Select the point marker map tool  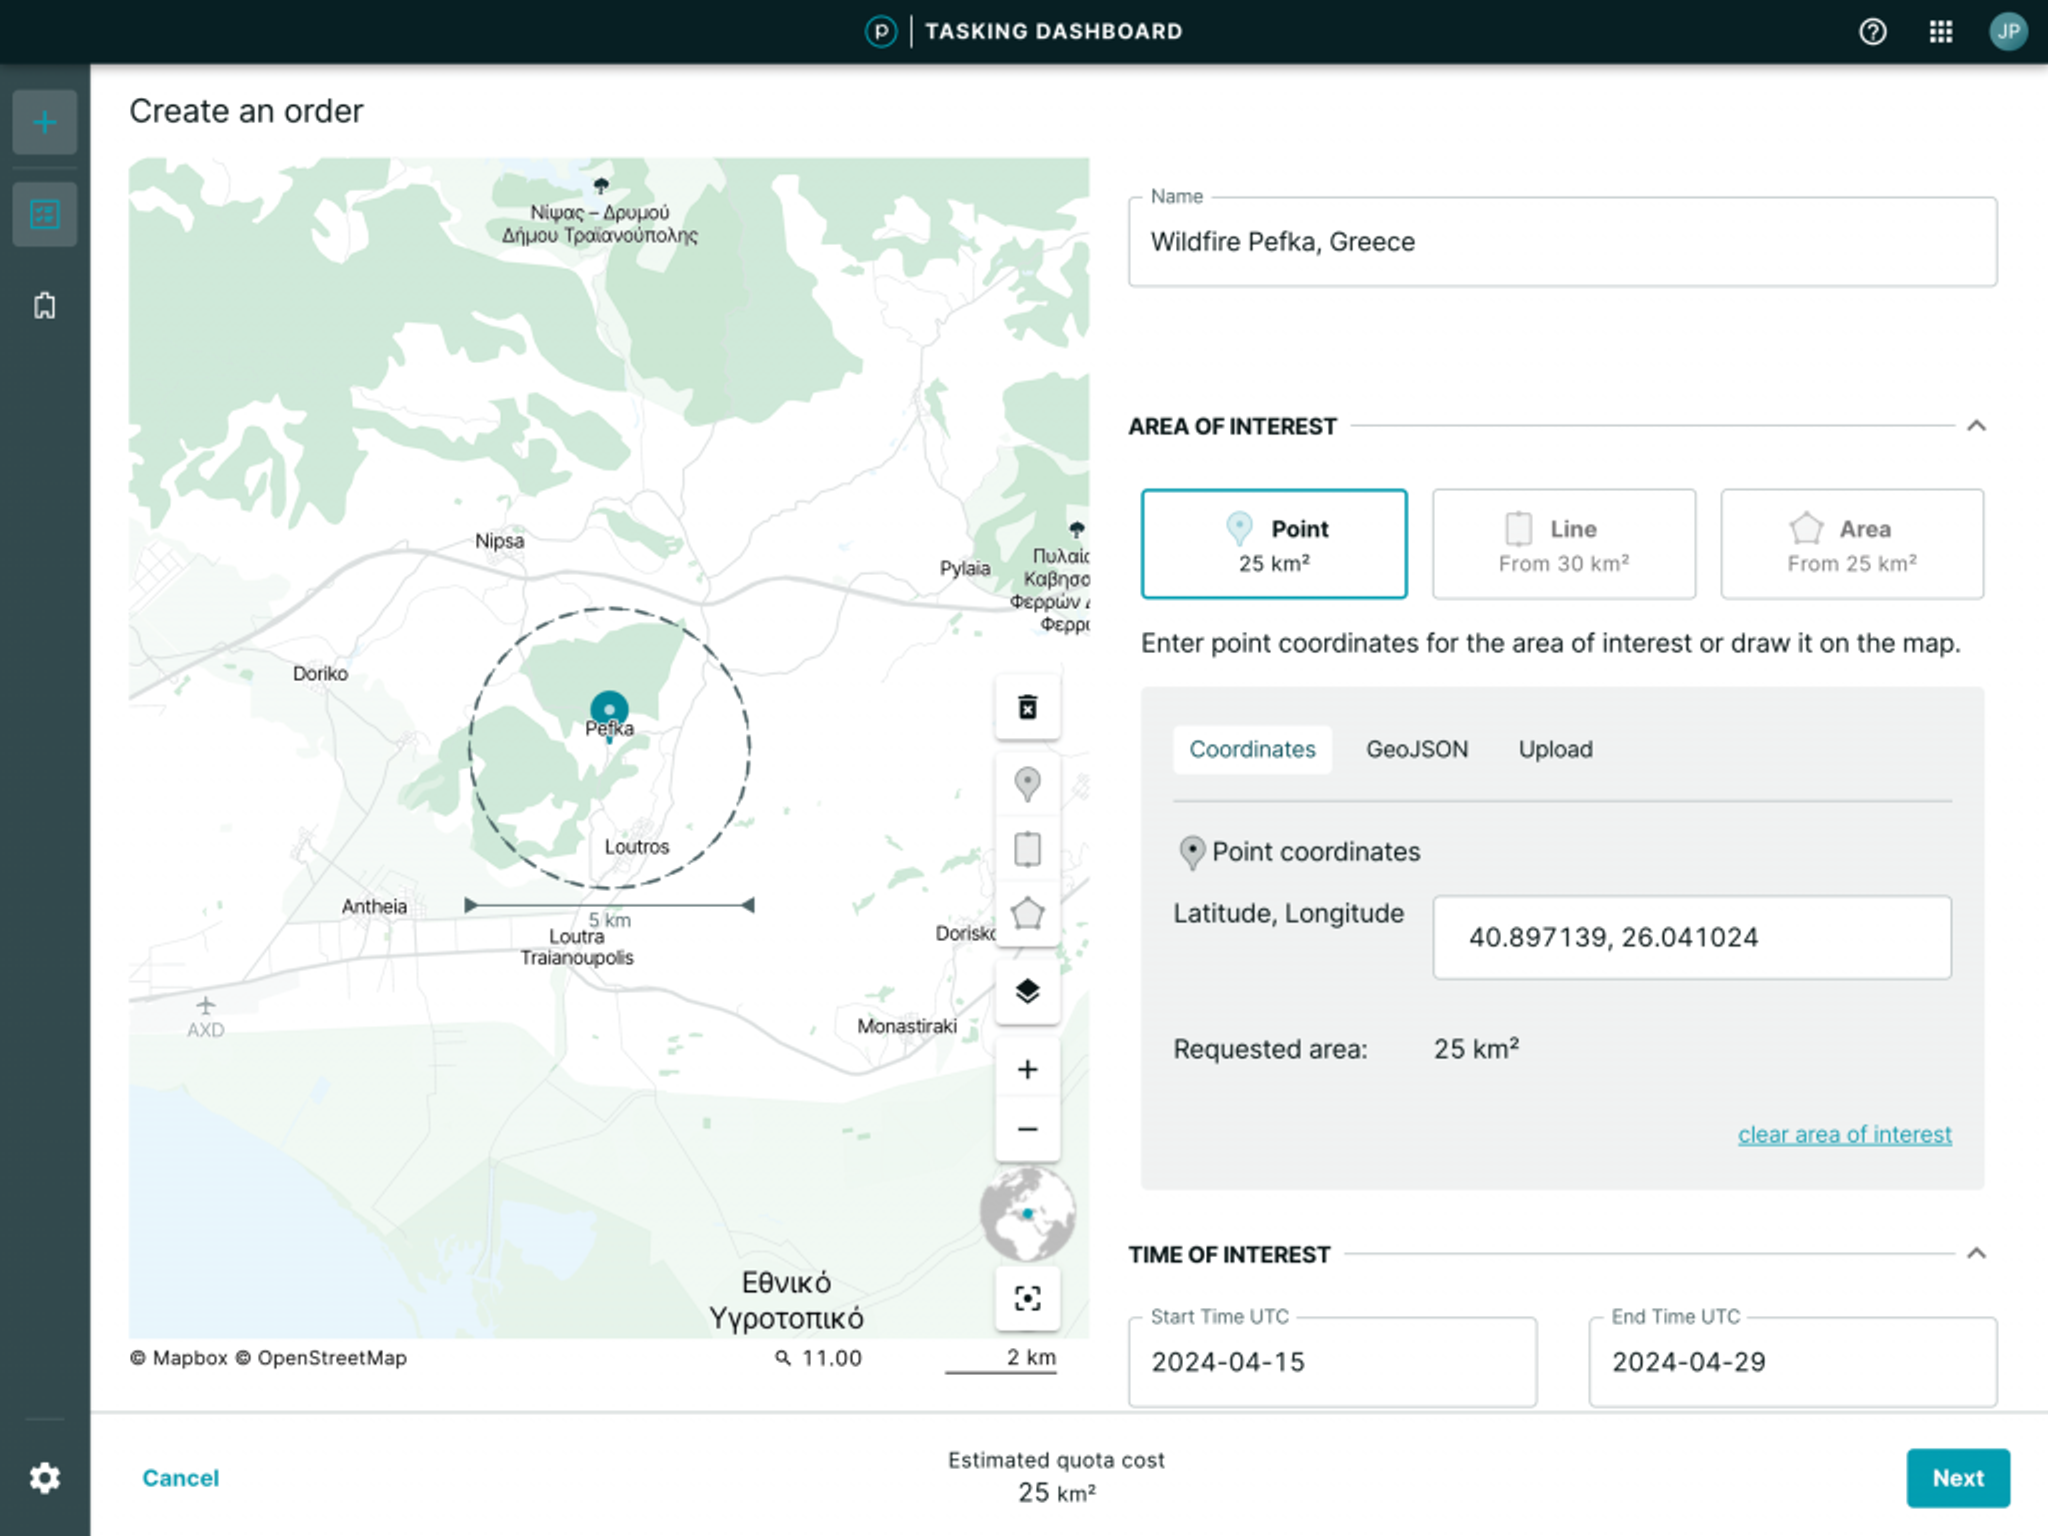1027,784
